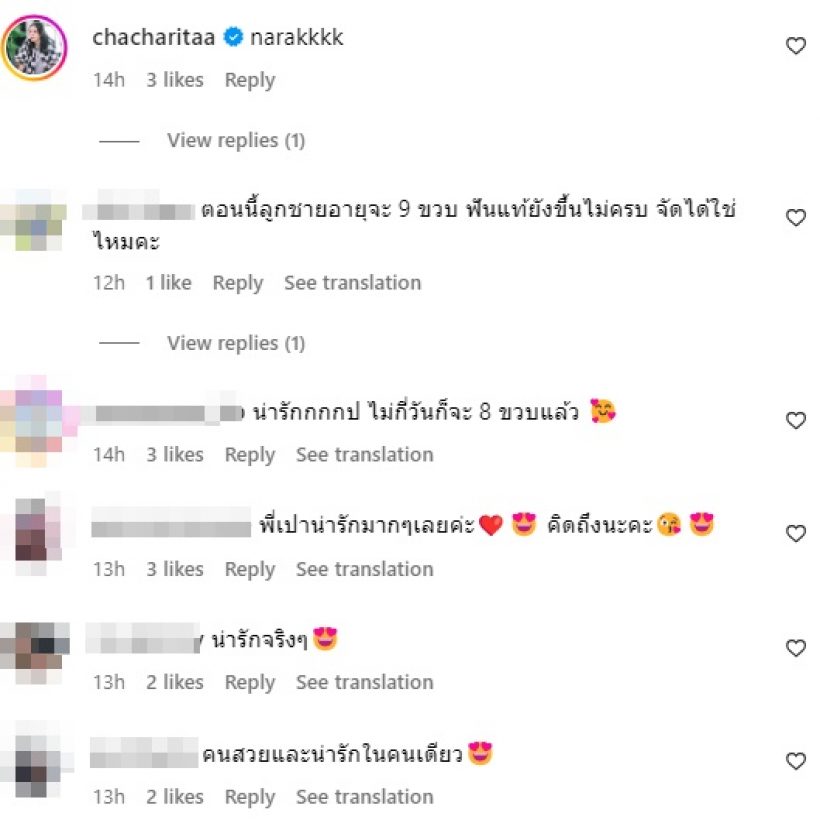Open chacharitaa username link
This screenshot has width=820, height=830.
pyautogui.click(x=154, y=37)
